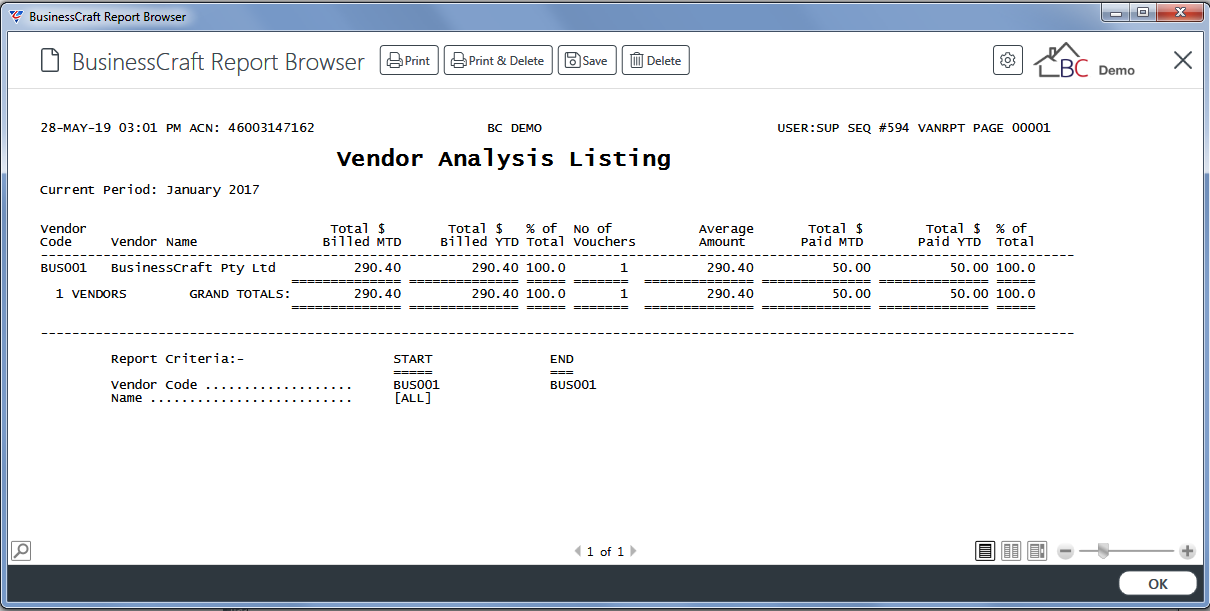1210x611 pixels.
Task: Click the document icon beside the header title
Action: (x=50, y=61)
